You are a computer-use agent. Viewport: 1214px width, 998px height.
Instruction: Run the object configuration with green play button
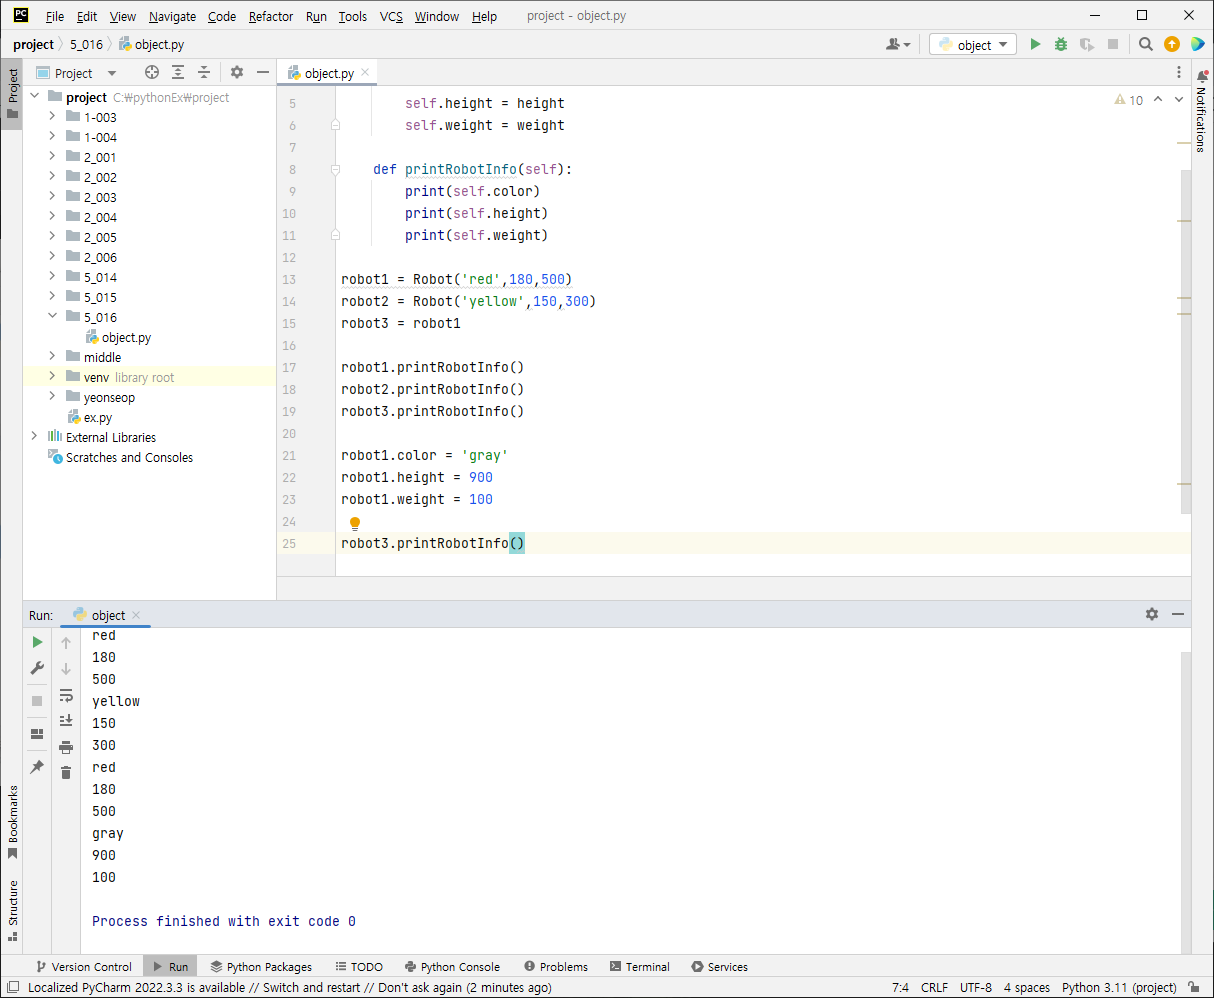(x=1035, y=44)
